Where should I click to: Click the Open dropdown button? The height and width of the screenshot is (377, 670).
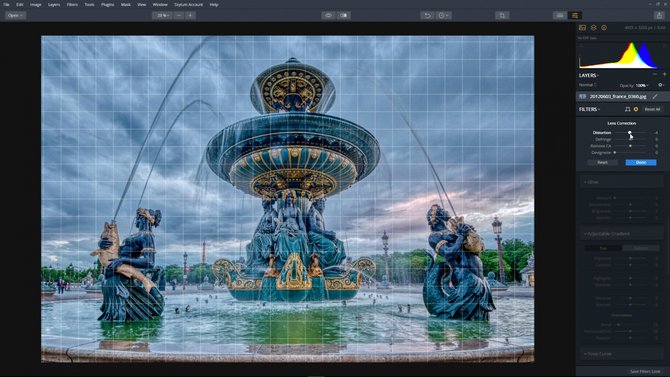15,15
